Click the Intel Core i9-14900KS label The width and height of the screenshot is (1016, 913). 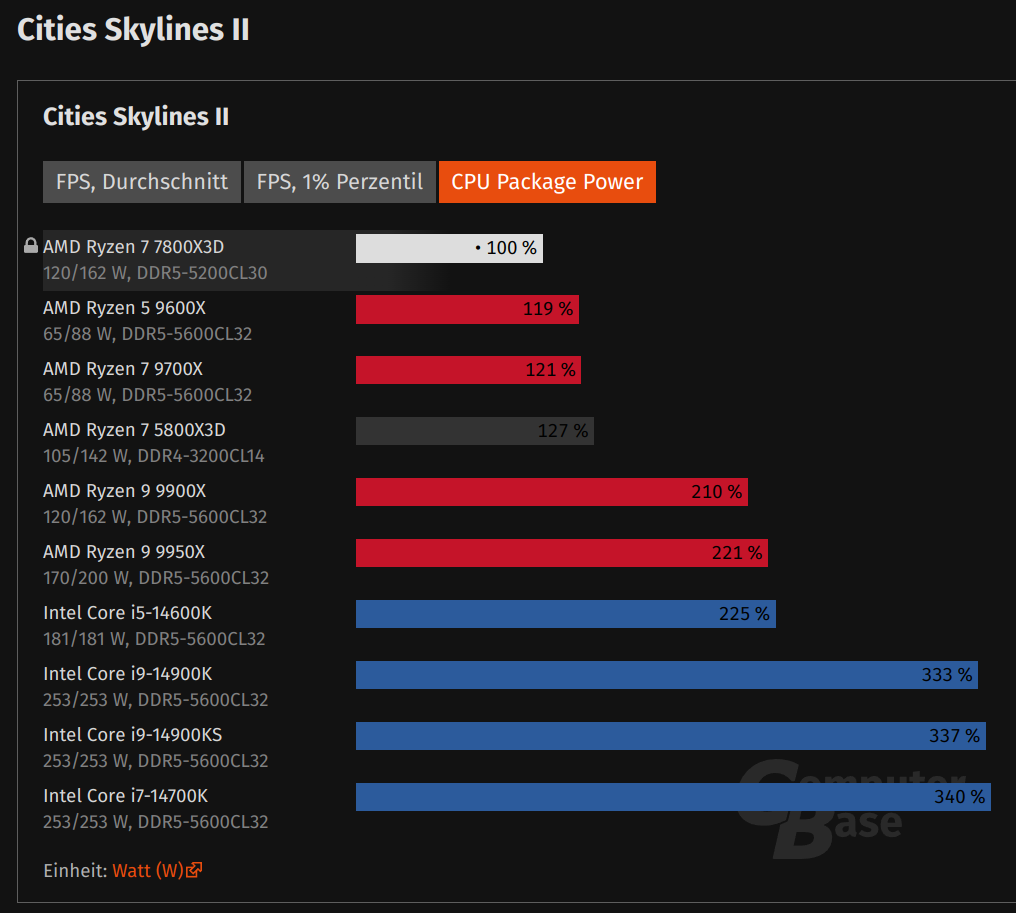click(x=133, y=734)
